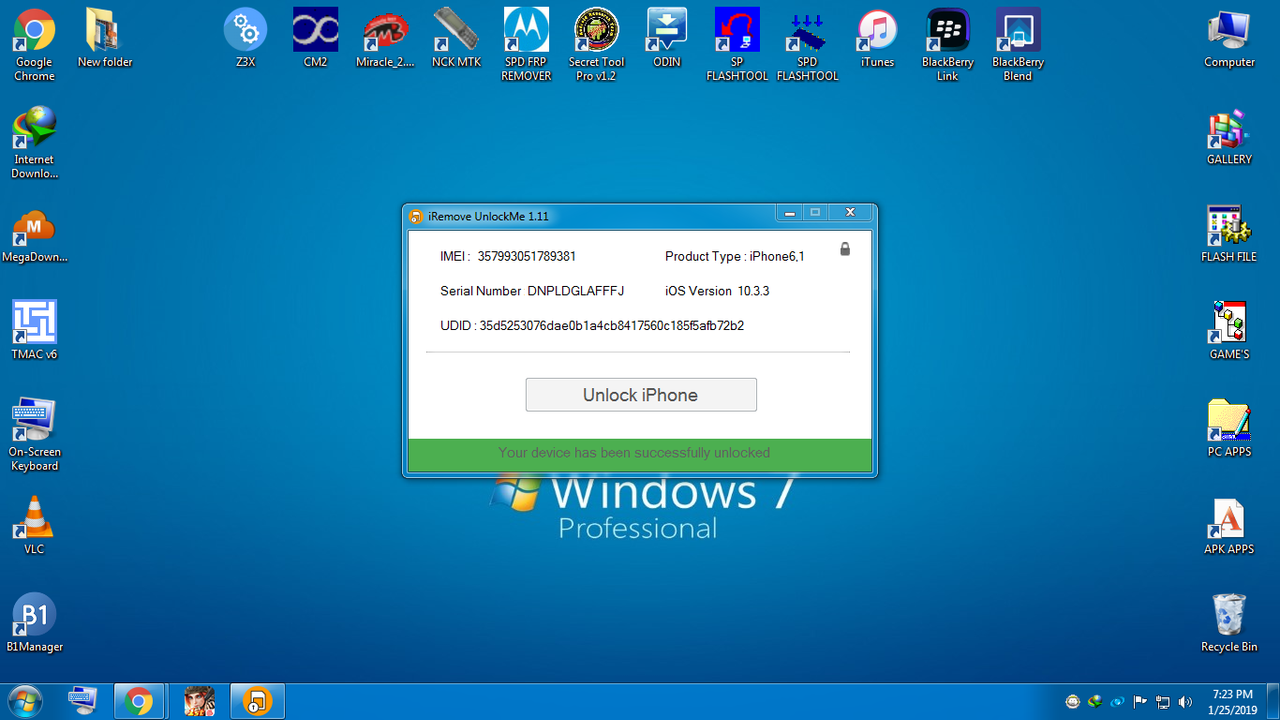Open the volume control in system tray
Screen dimensions: 1280x720
click(1186, 701)
